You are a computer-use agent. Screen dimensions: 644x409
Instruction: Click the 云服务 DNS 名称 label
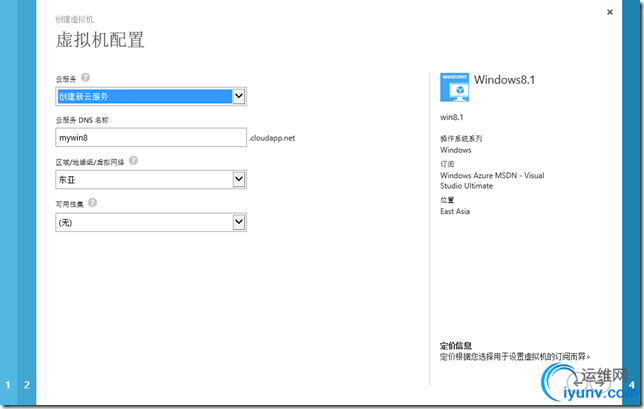[x=82, y=120]
